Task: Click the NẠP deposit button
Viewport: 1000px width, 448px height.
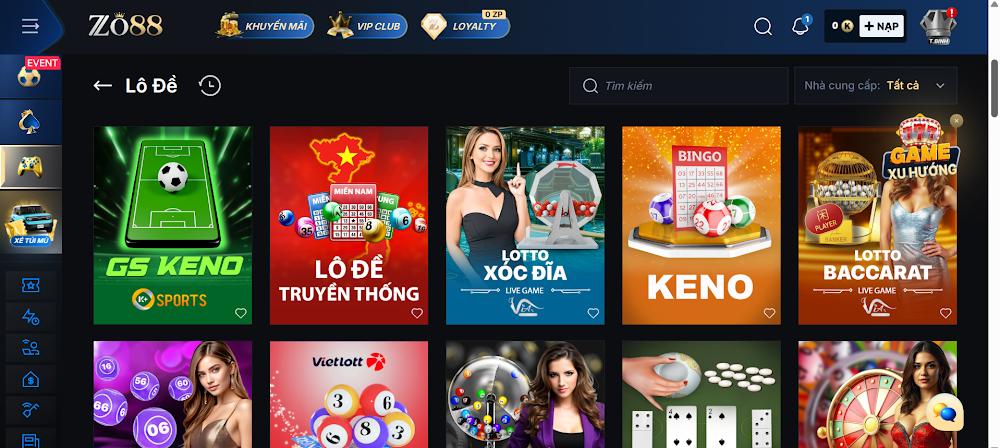Action: click(x=881, y=26)
